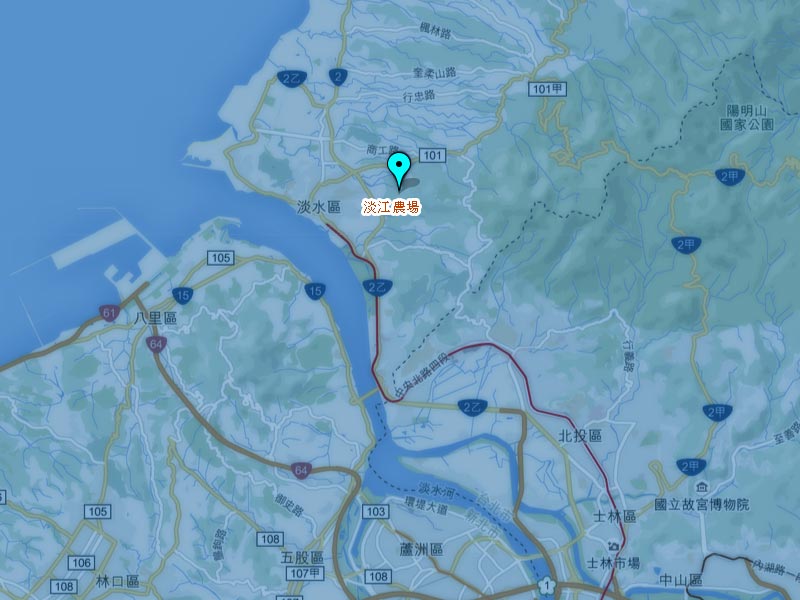
Task: Click the 士林區 district label
Action: point(614,516)
